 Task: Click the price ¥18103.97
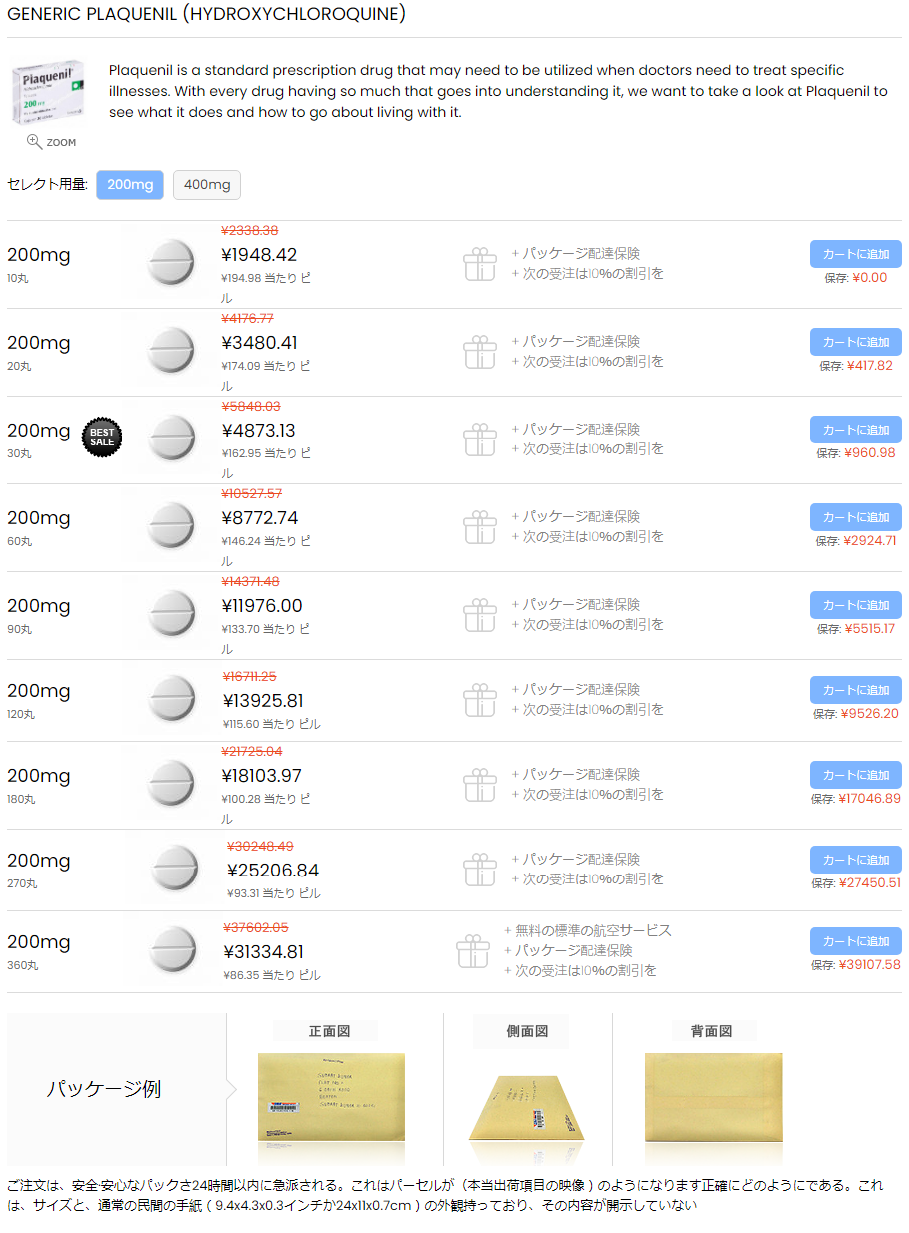[262, 776]
